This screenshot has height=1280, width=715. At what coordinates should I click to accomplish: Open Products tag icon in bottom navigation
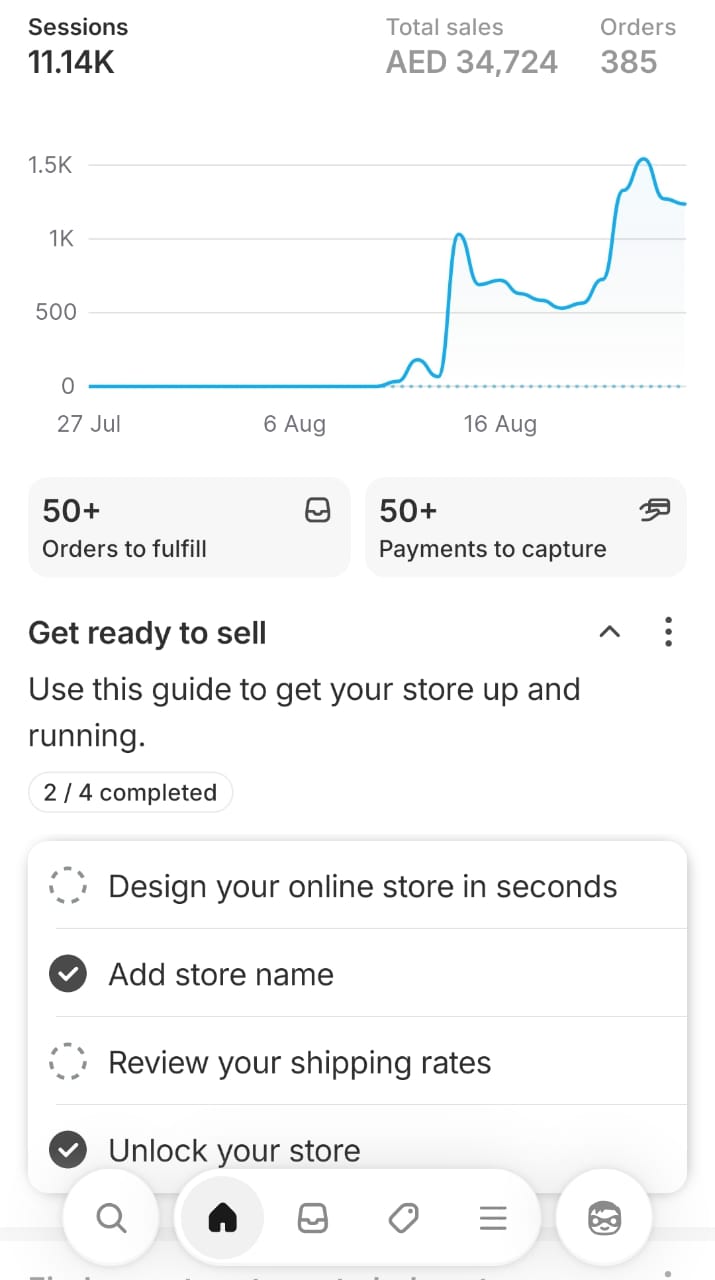tap(403, 1218)
